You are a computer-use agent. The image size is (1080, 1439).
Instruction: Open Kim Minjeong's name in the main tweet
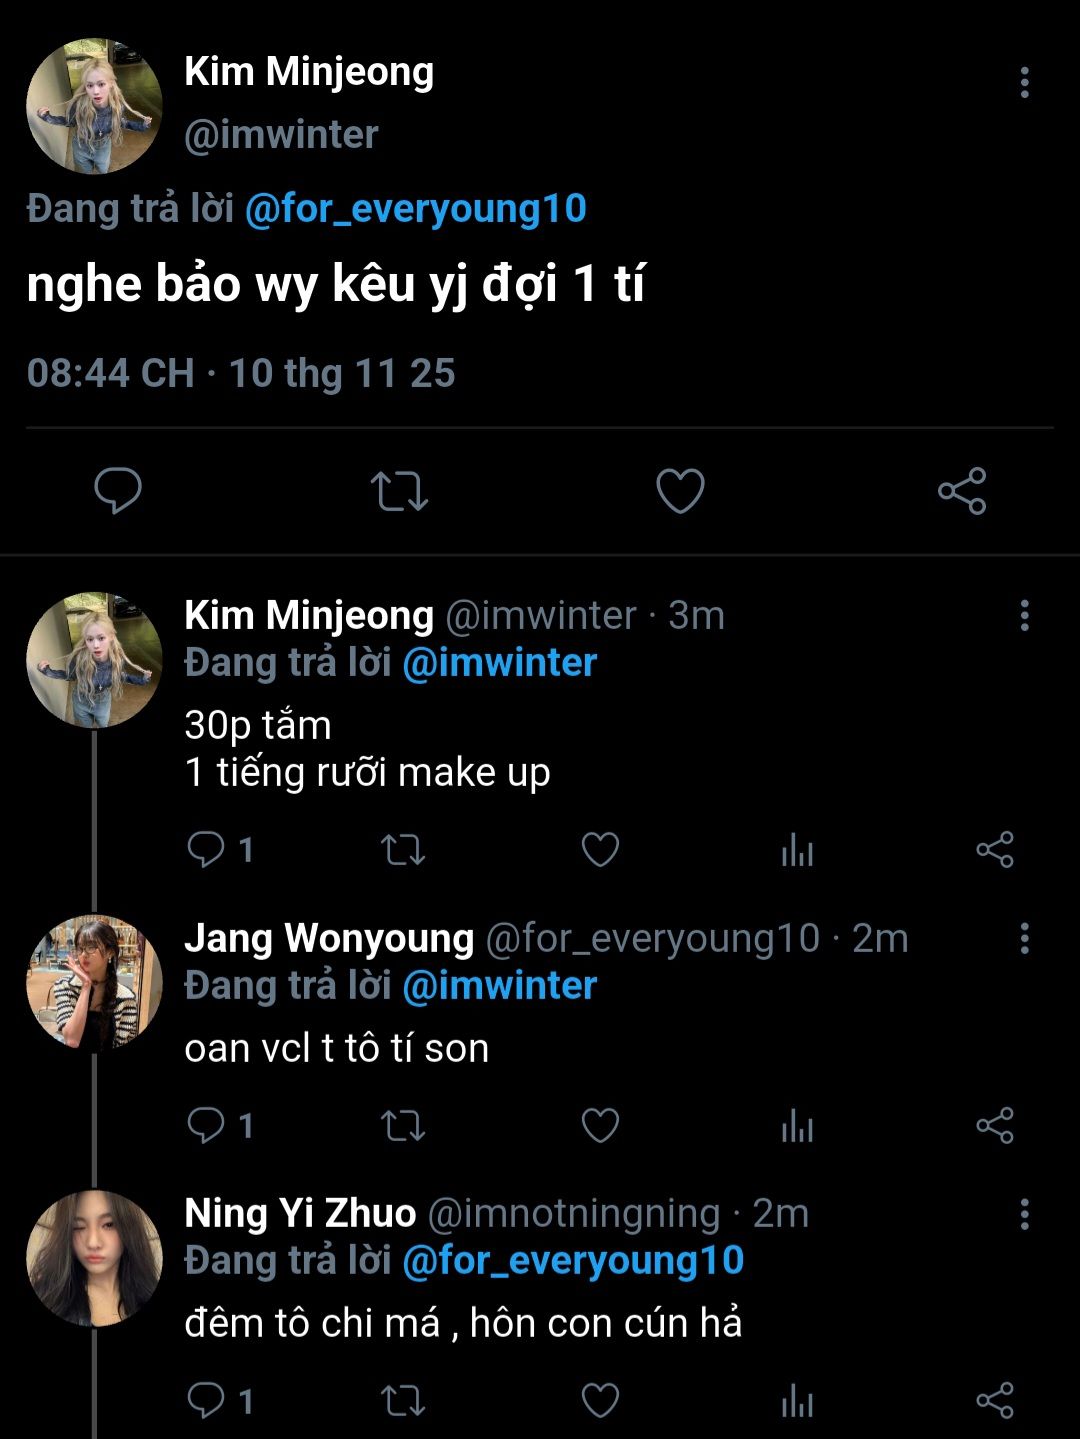tap(309, 72)
